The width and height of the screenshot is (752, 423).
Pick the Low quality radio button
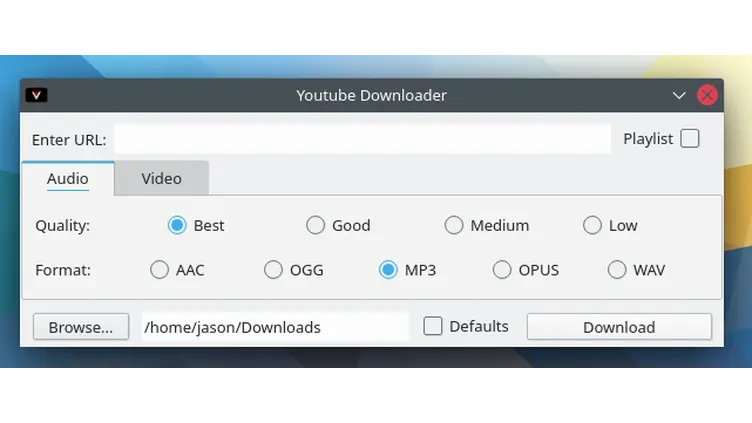click(x=592, y=225)
